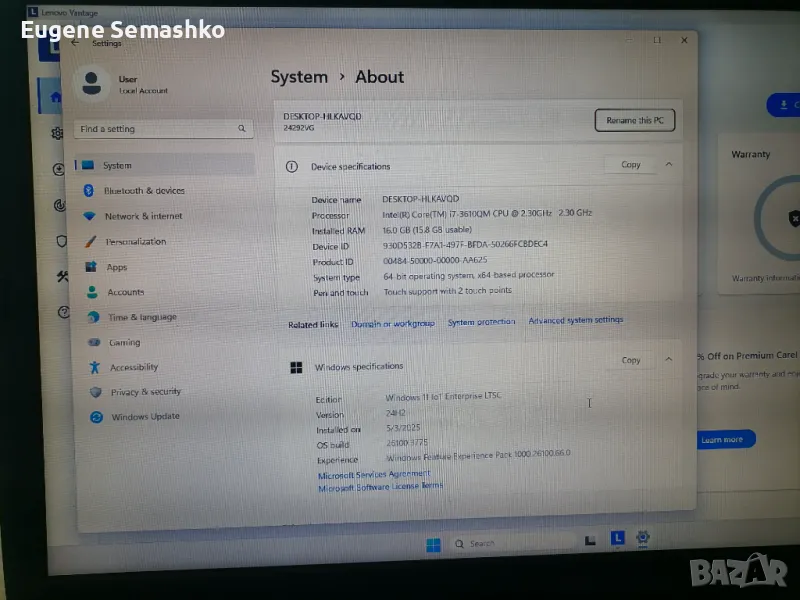Click the Rename this PC button

[634, 121]
